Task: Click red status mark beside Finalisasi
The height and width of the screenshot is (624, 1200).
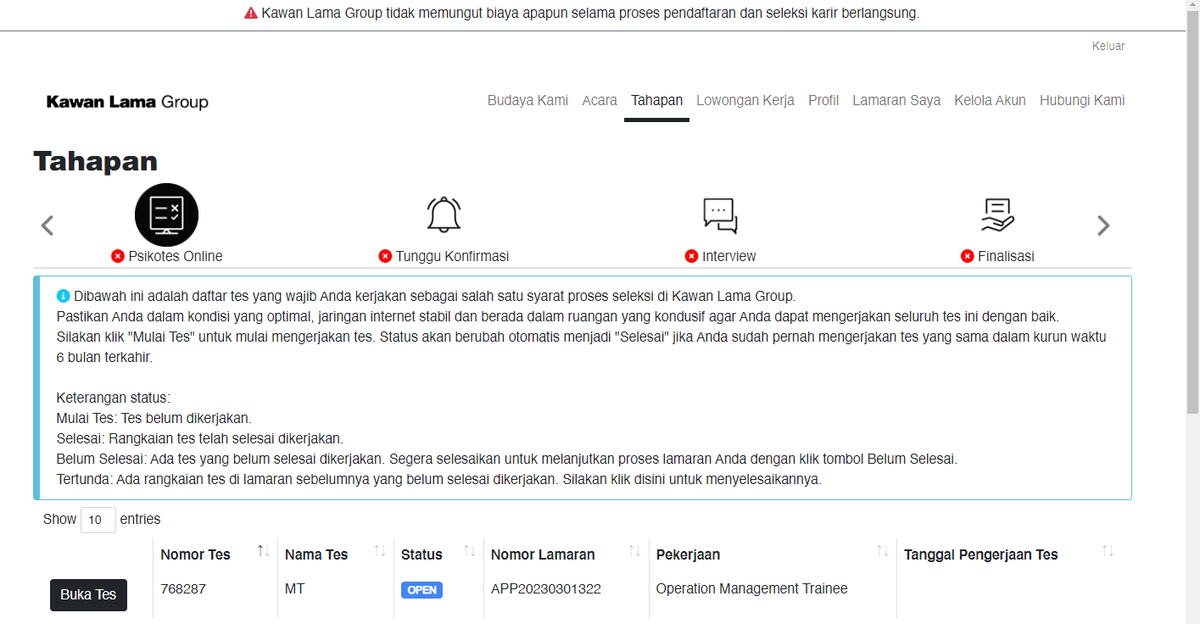Action: [x=967, y=256]
